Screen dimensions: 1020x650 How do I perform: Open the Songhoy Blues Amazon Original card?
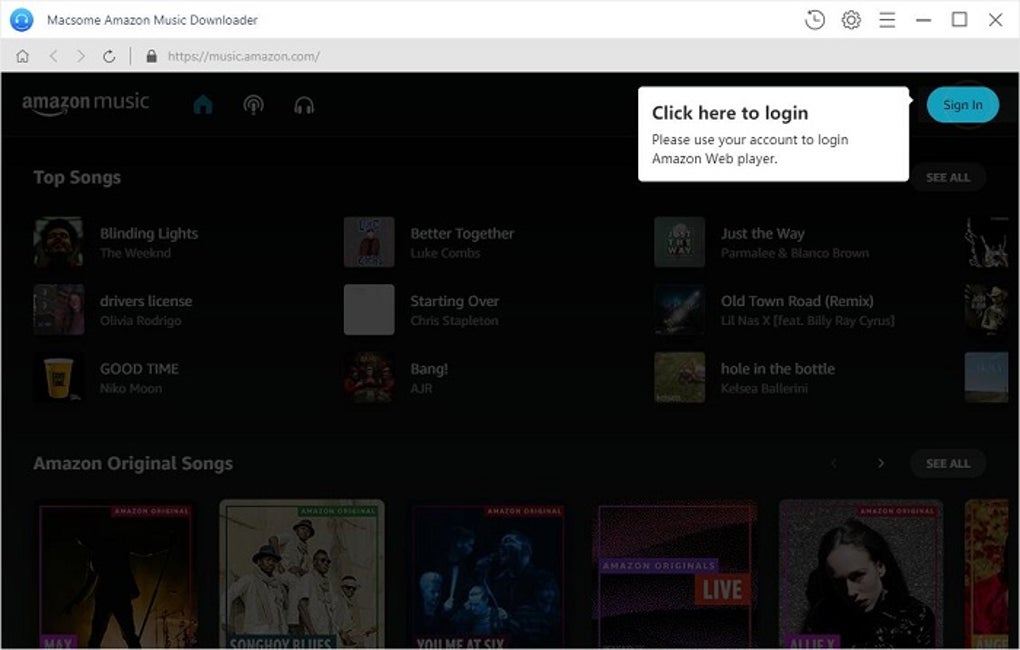coord(302,574)
